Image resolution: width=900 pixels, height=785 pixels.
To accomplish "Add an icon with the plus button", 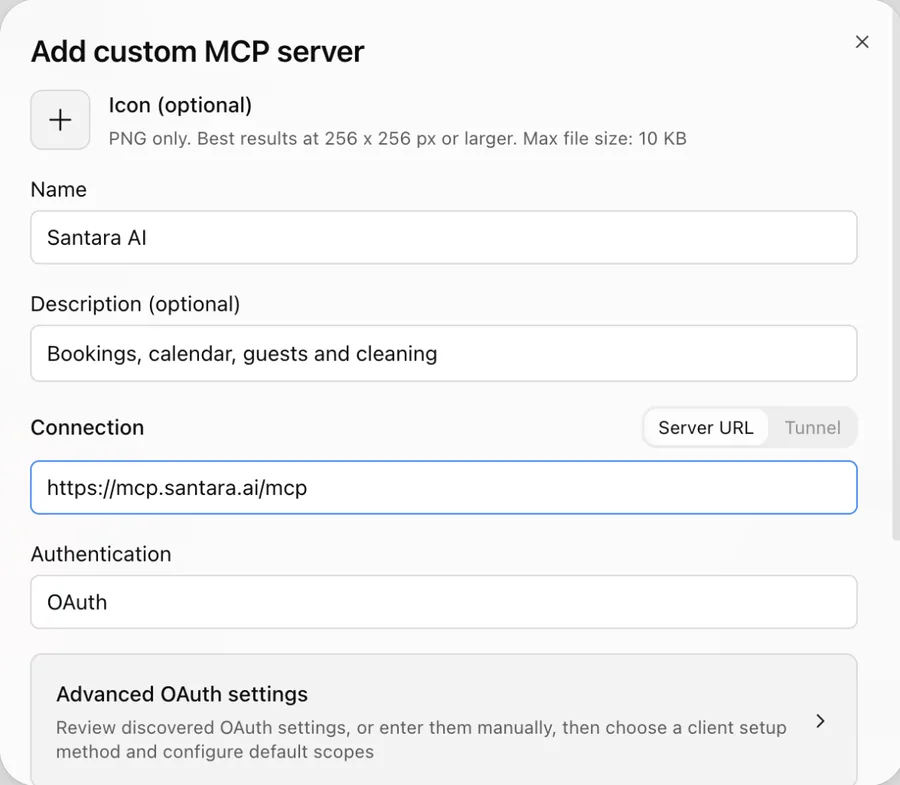I will coord(60,120).
